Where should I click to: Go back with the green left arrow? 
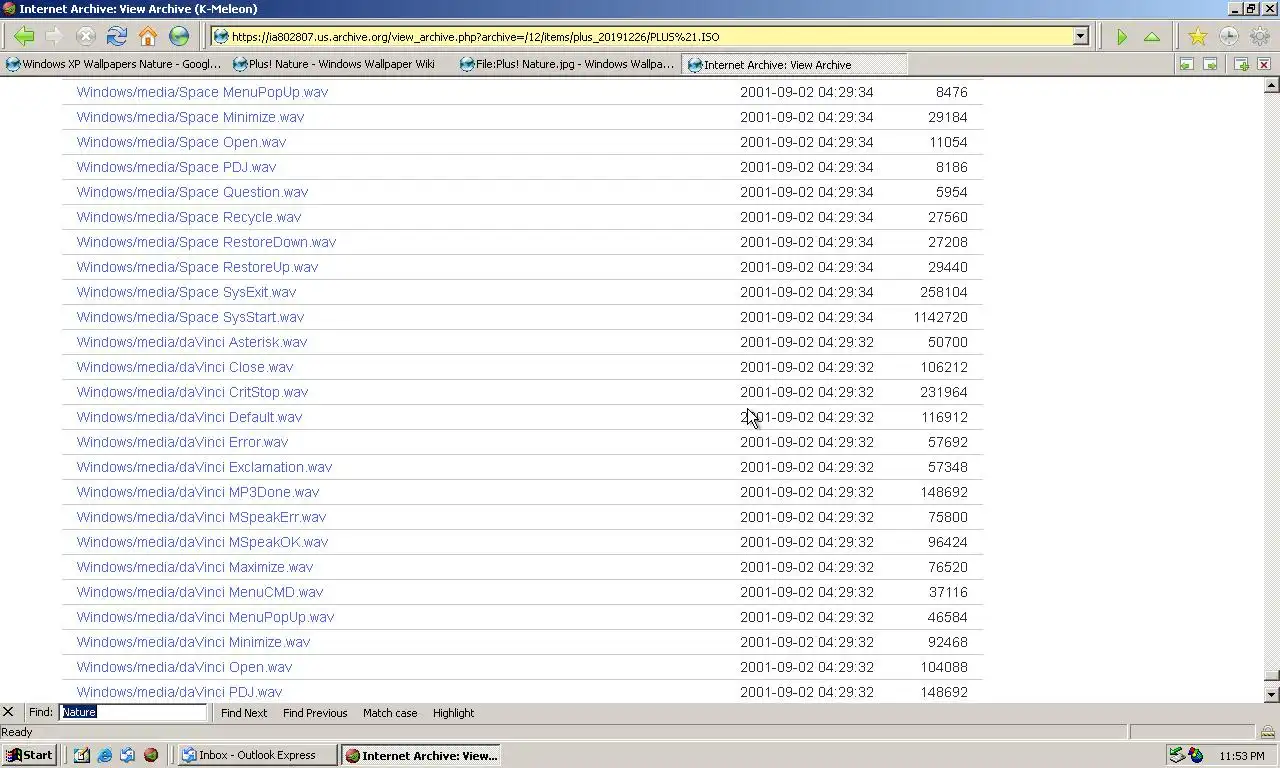tap(24, 37)
